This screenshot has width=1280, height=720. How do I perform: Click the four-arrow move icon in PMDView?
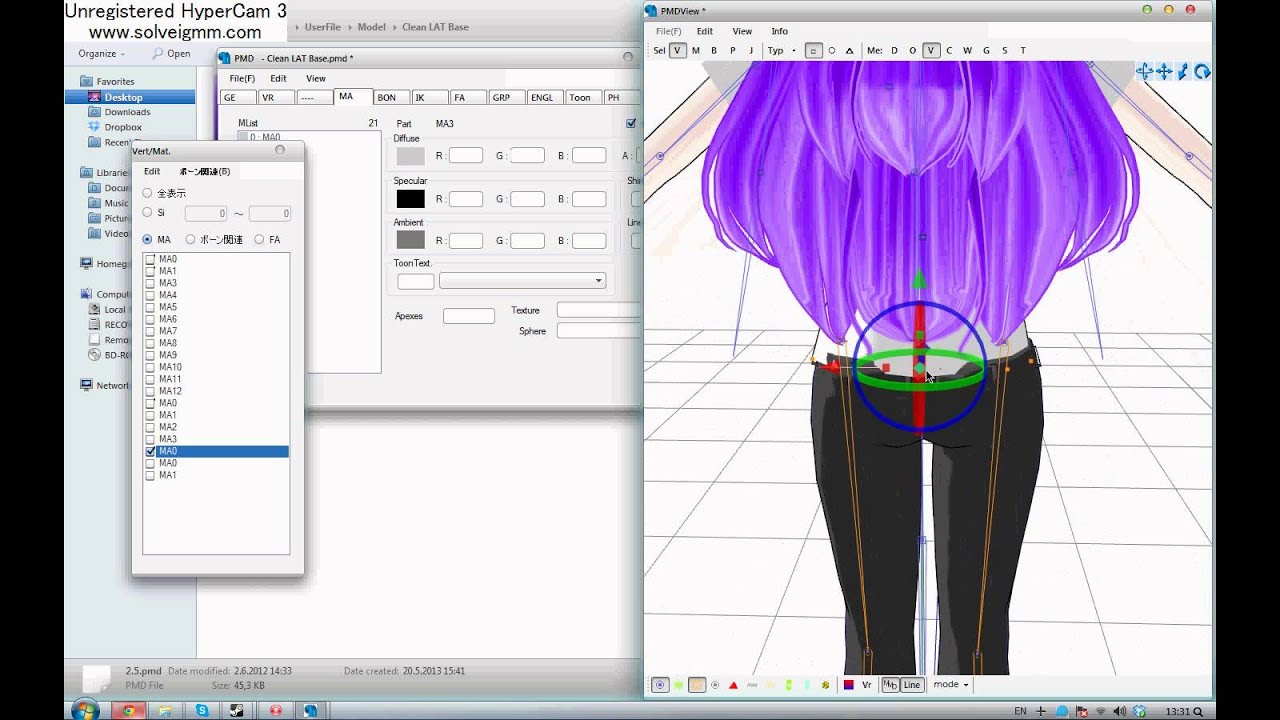(x=1145, y=71)
